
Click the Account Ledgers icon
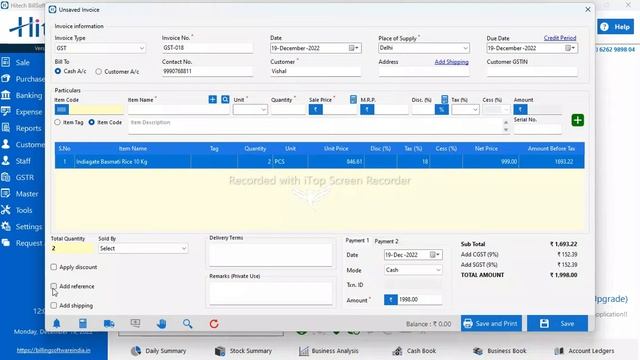(559, 351)
